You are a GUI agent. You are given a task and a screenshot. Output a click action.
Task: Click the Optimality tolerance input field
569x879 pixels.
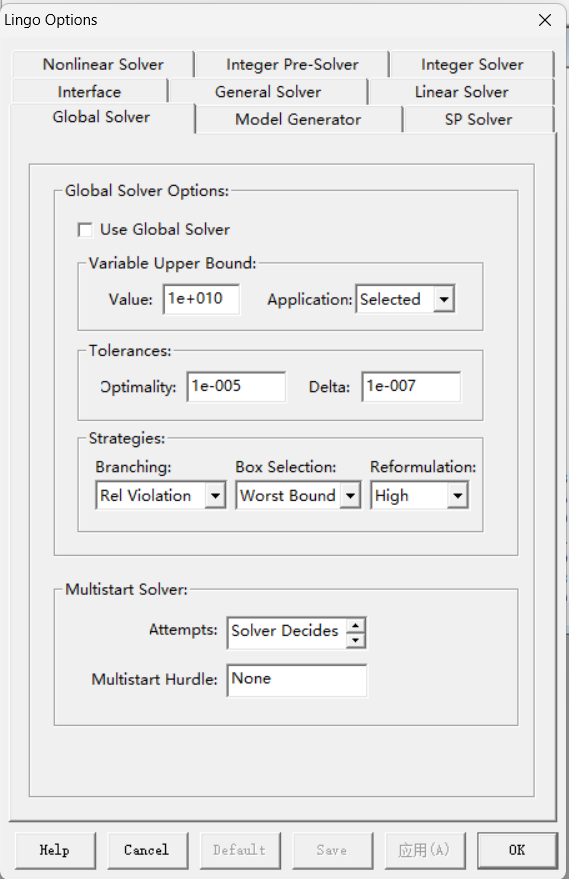[236, 386]
